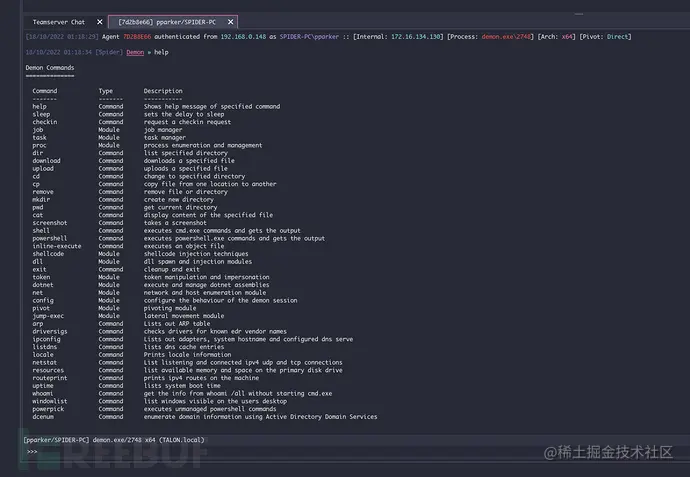Click the 'cat' command name
Image resolution: width=690 pixels, height=477 pixels.
(x=37, y=215)
